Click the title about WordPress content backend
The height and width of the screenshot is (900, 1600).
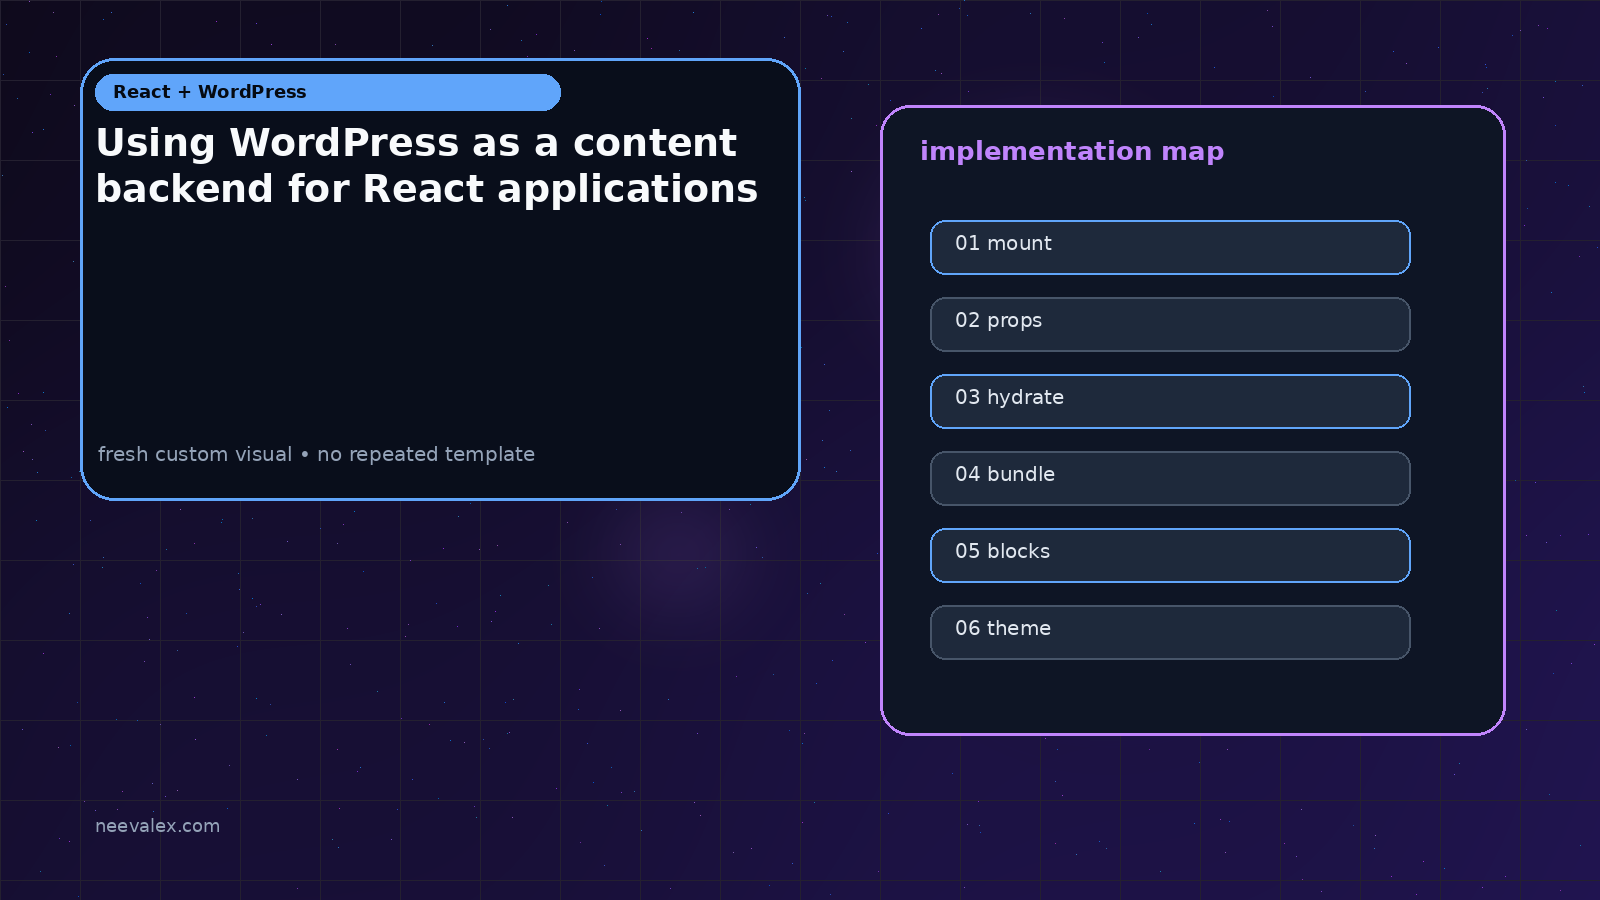tap(427, 166)
